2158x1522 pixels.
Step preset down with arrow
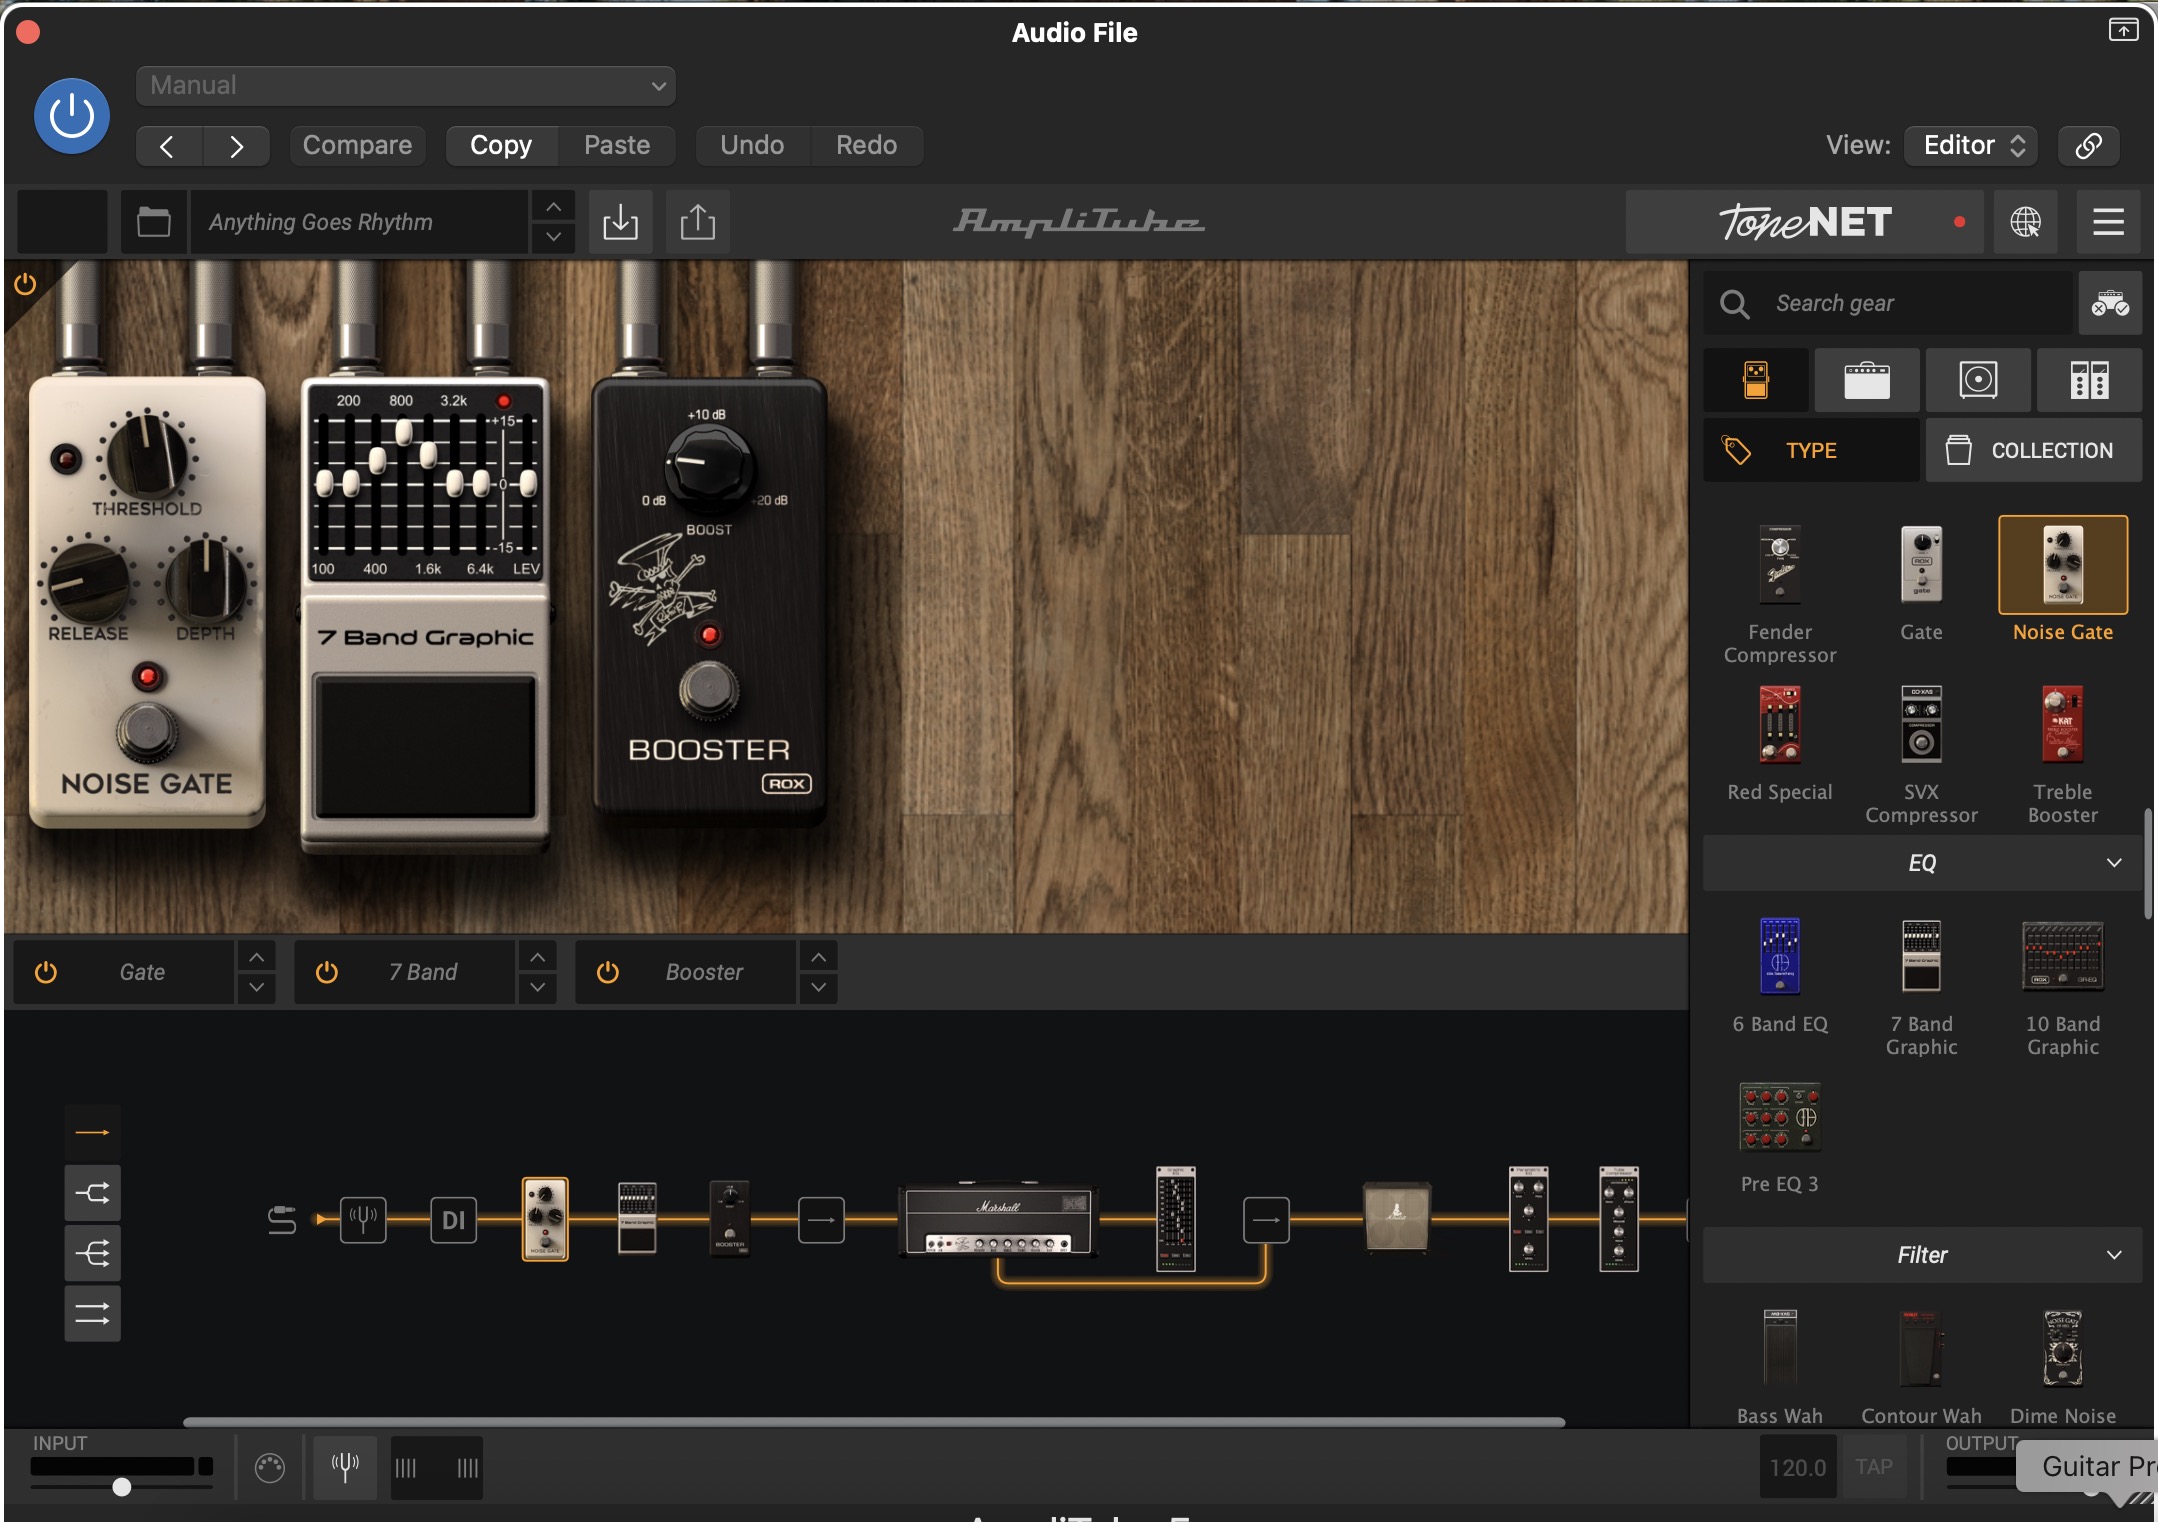click(x=553, y=238)
